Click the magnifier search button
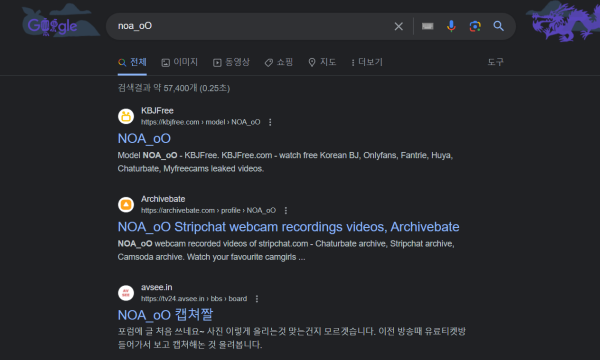The image size is (600, 360). [498, 26]
